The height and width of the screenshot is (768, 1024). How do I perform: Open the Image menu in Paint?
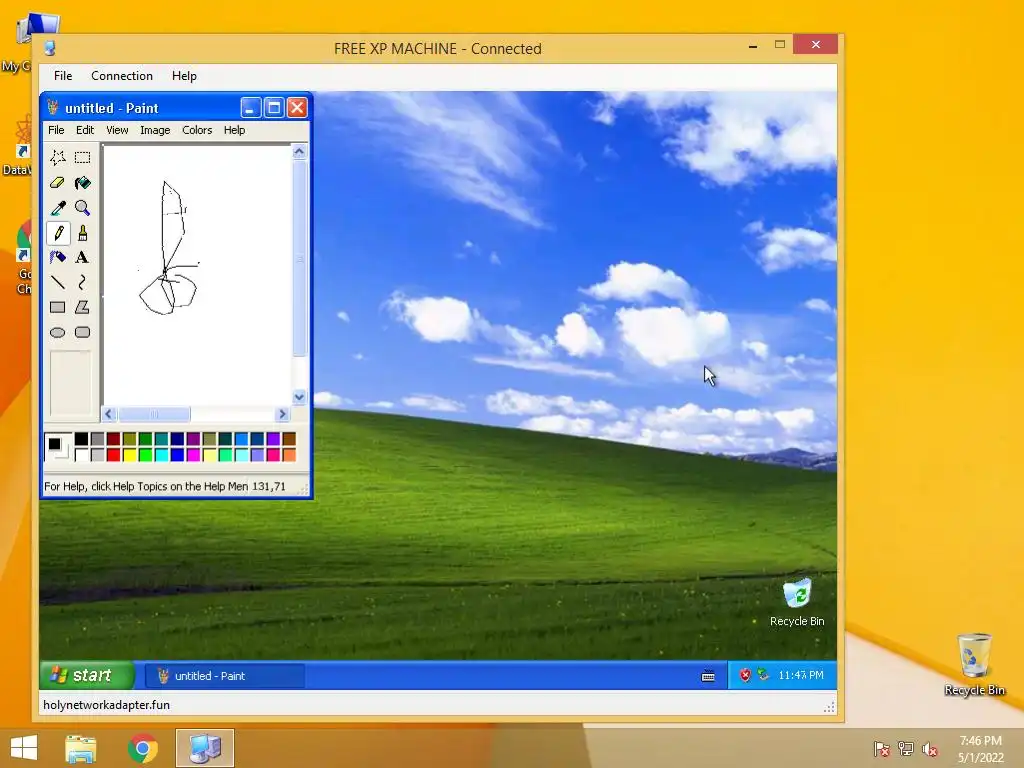155,130
